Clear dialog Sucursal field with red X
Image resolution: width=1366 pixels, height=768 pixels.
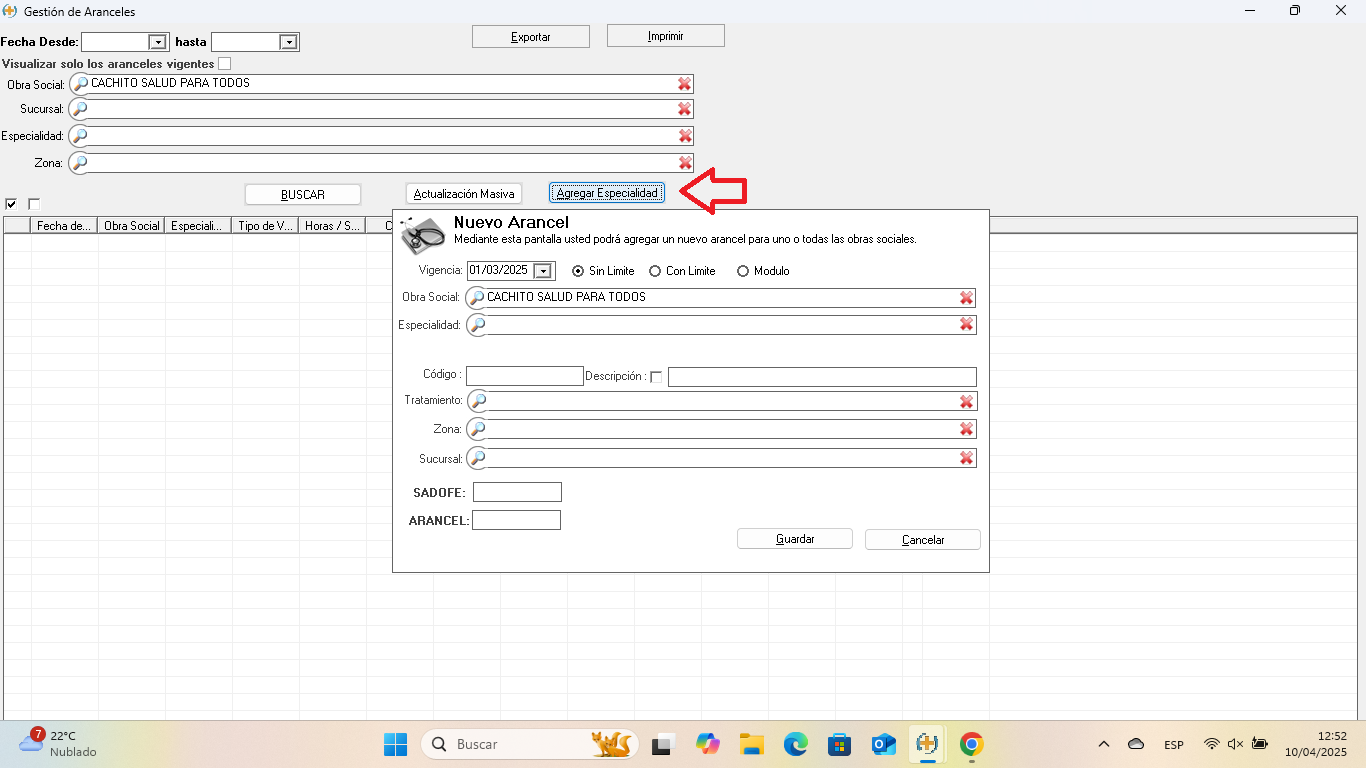pyautogui.click(x=966, y=458)
